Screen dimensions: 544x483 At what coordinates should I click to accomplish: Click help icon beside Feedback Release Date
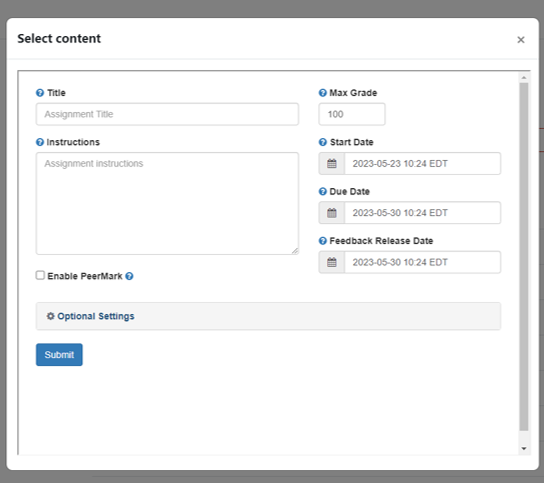[323, 241]
